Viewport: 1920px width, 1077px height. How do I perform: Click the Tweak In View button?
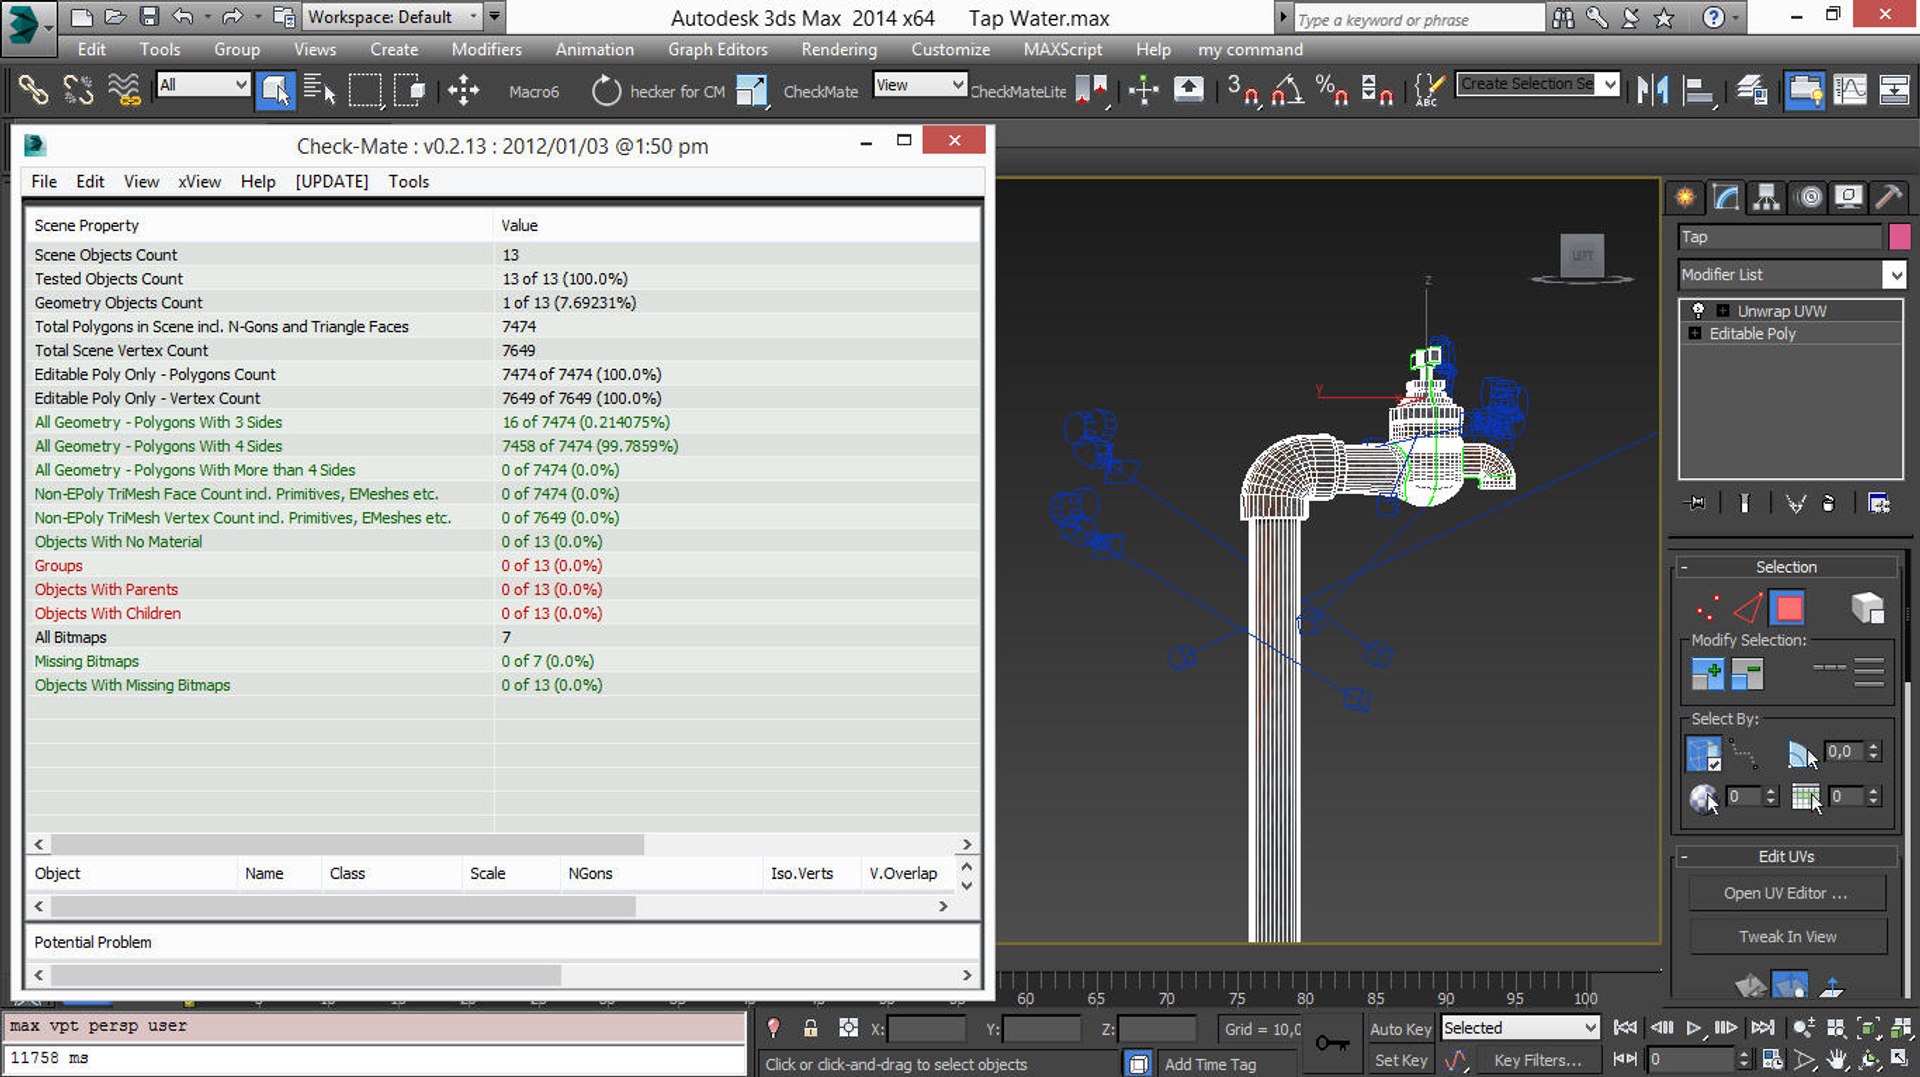point(1787,937)
